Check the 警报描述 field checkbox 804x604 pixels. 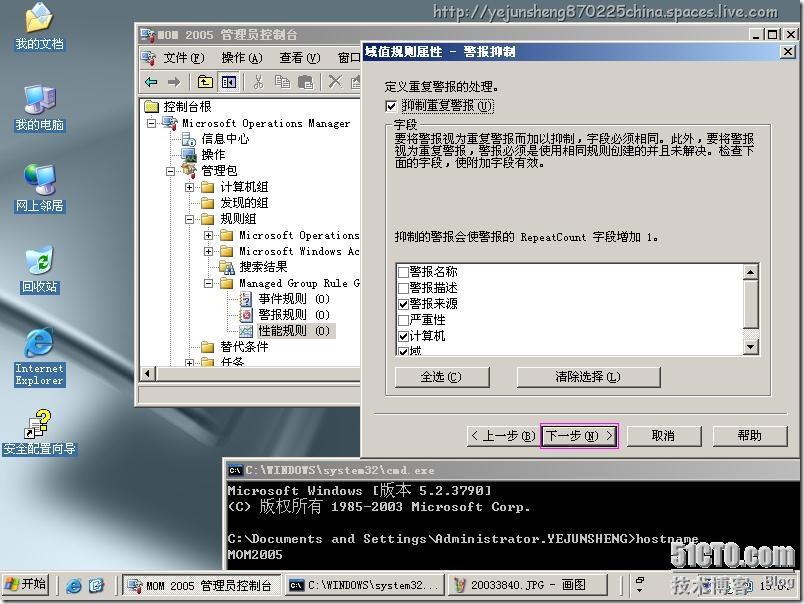(x=404, y=288)
